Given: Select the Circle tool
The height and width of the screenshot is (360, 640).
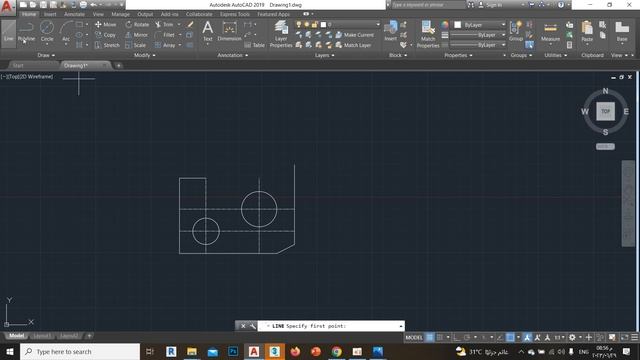Looking at the screenshot, I should coord(47,33).
